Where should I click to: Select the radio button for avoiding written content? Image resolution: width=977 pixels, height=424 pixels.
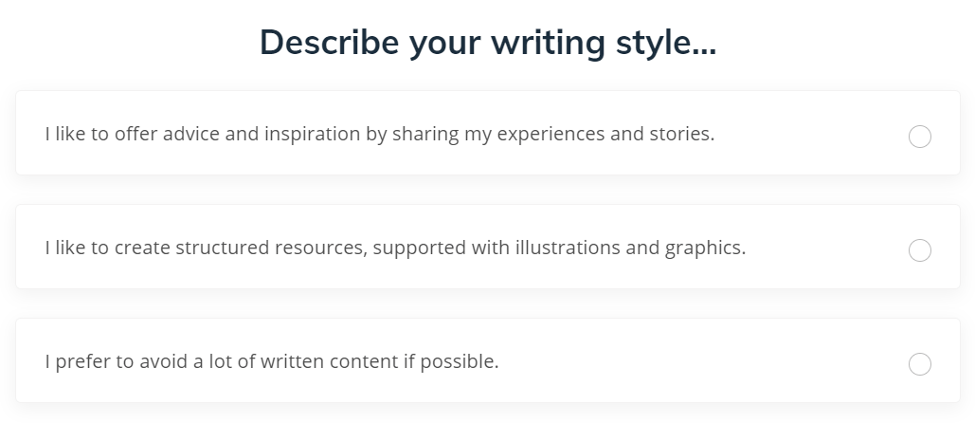point(919,364)
